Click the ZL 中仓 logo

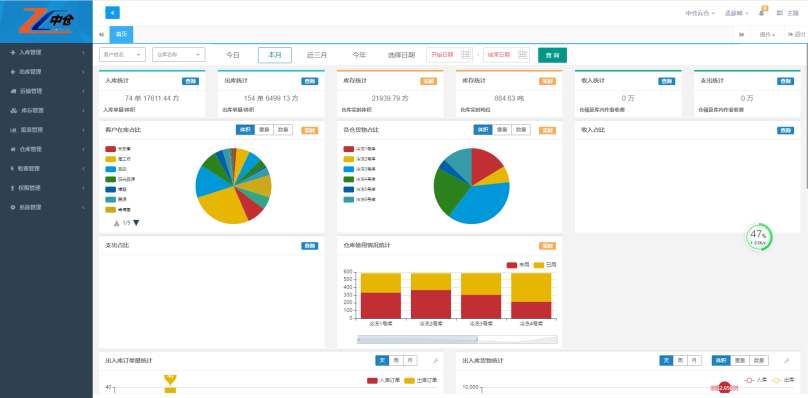[x=46, y=22]
